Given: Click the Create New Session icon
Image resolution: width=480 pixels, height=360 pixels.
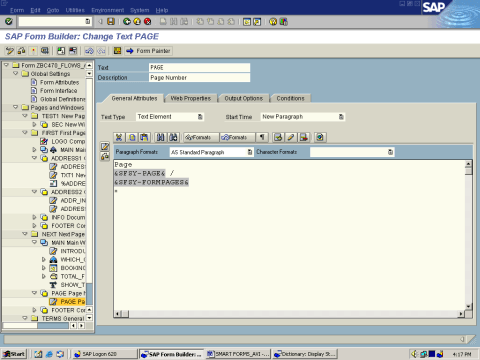Looking at the screenshot, I should (x=247, y=22).
